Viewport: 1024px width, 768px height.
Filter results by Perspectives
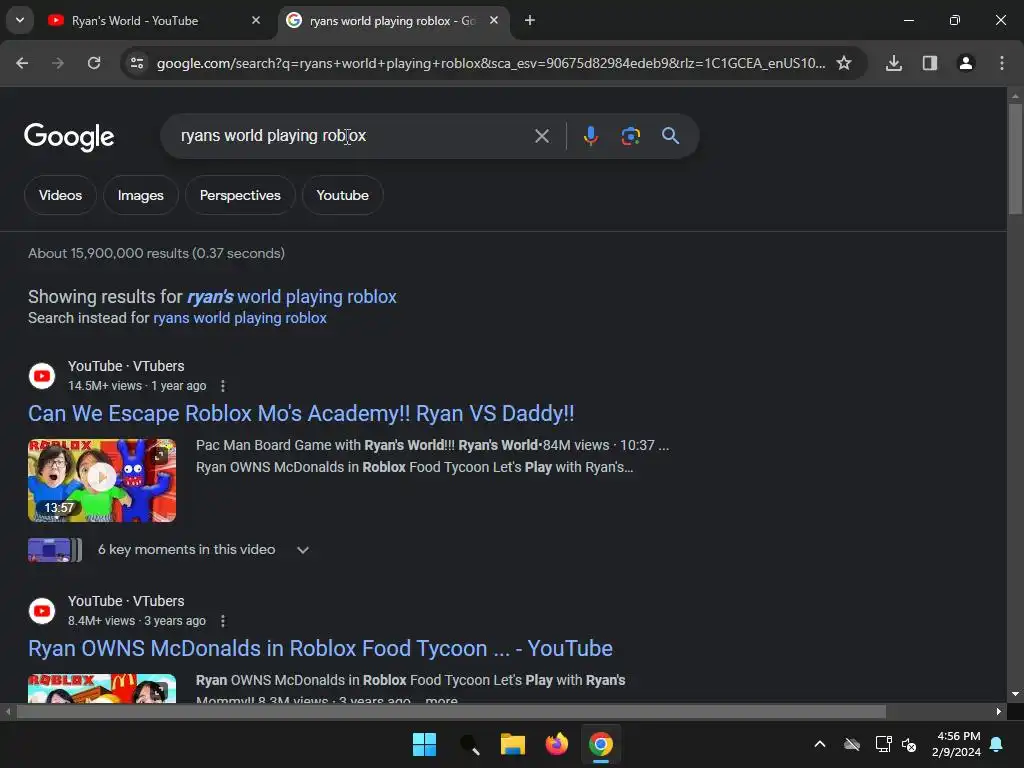click(240, 195)
